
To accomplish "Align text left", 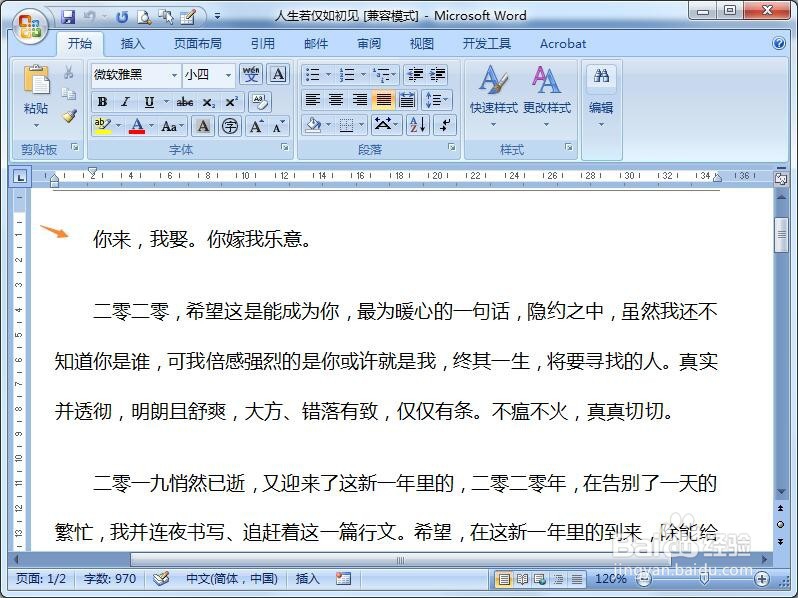I will (312, 100).
